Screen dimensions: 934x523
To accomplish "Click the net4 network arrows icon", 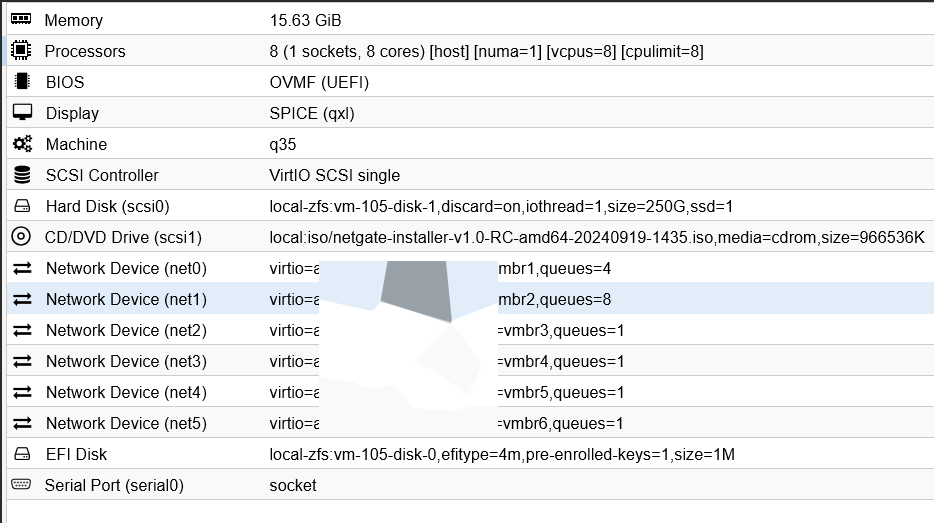I will (x=22, y=392).
